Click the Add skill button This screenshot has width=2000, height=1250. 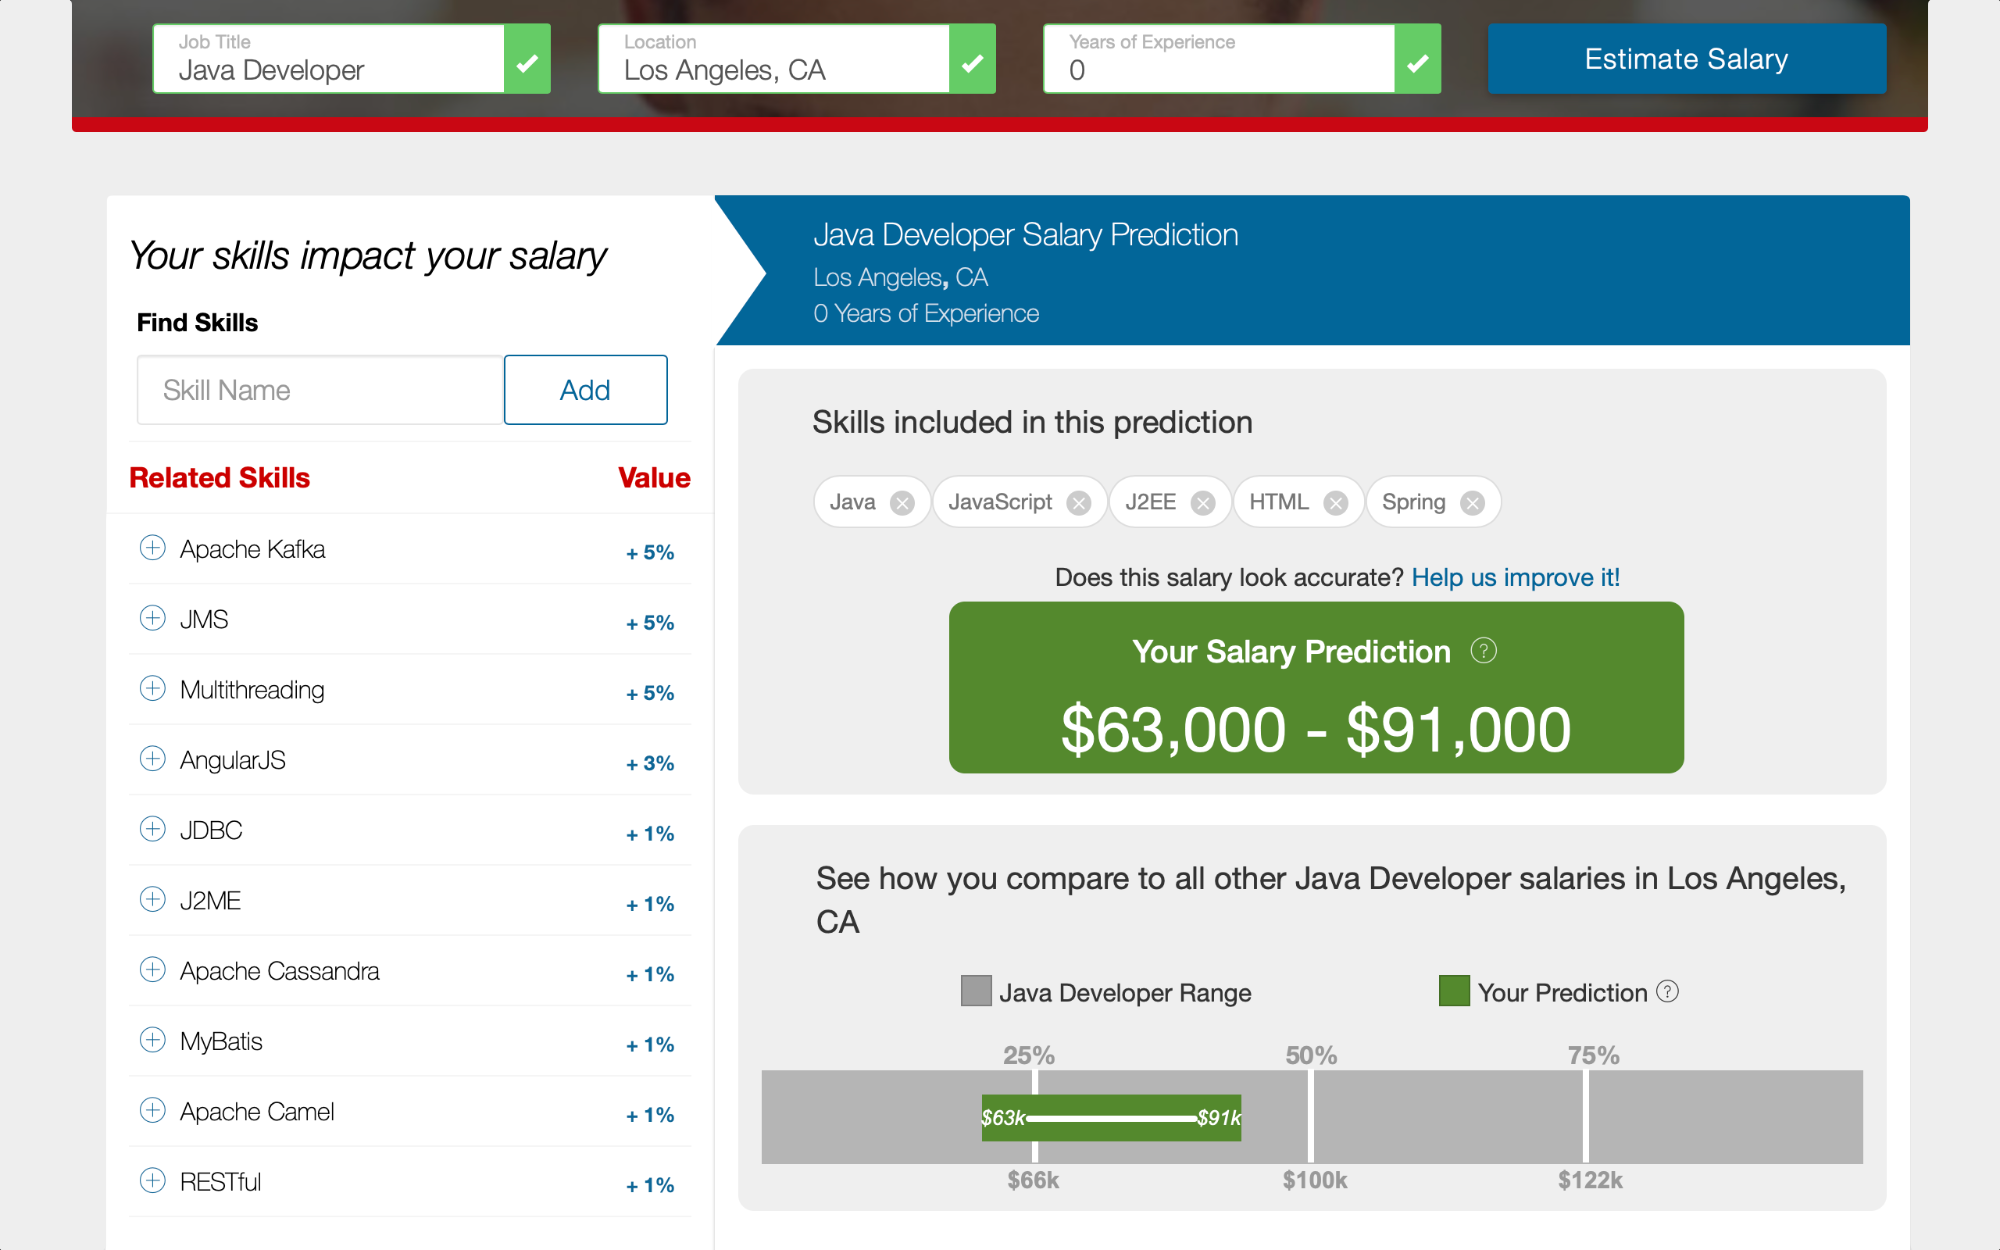585,390
